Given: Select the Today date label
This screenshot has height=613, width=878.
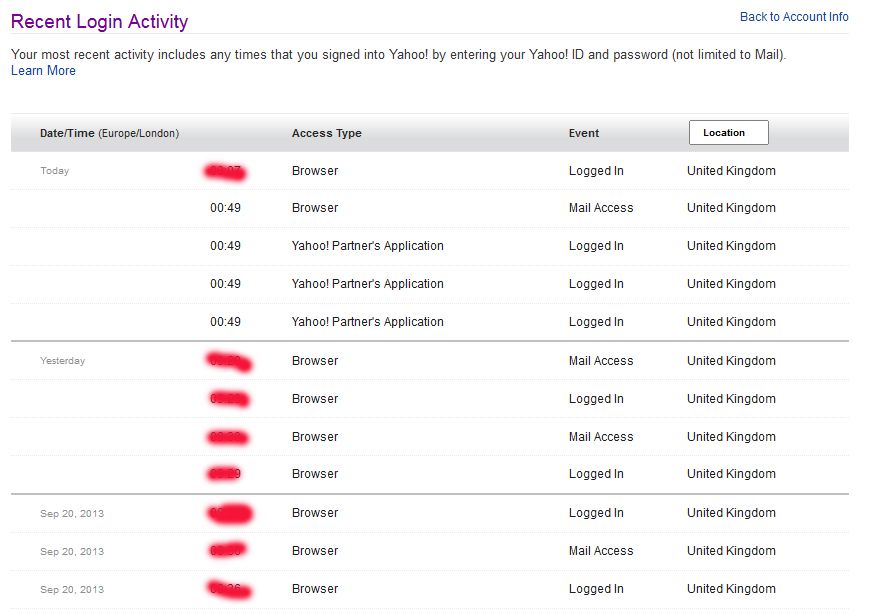Looking at the screenshot, I should coord(55,171).
